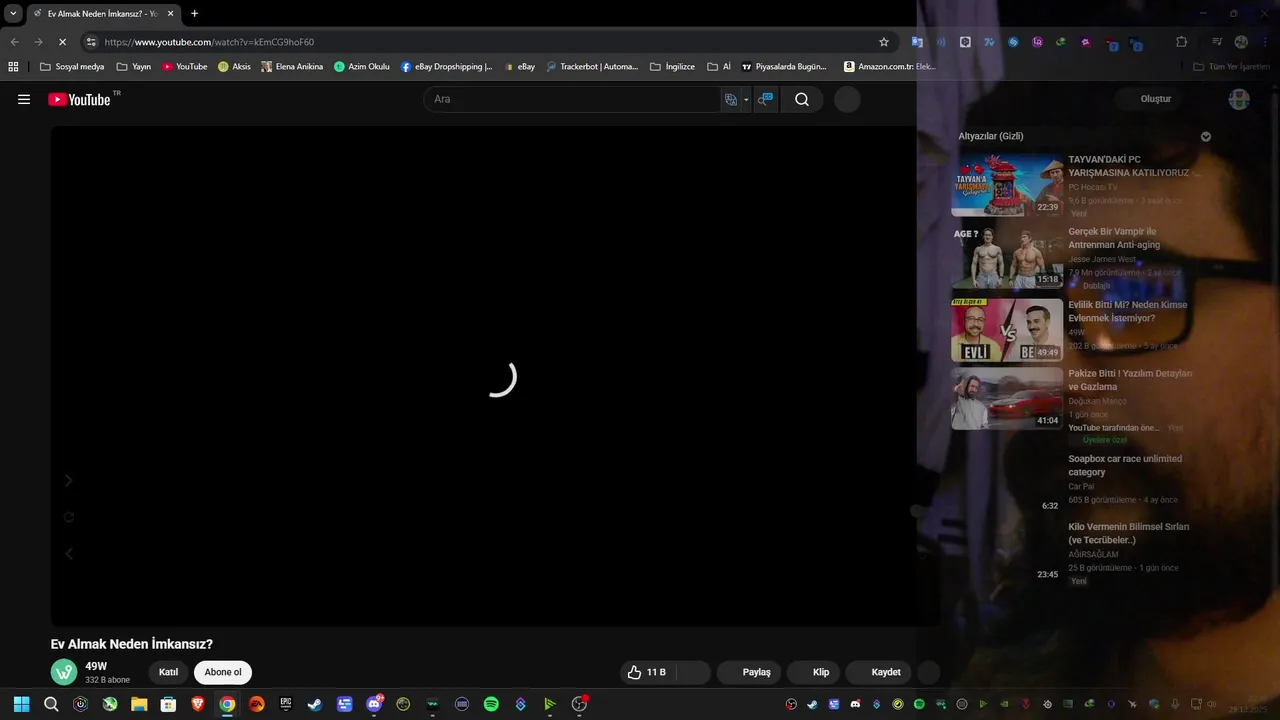Save the video with 'Kaydet'
Image resolution: width=1280 pixels, height=720 pixels.
880,672
